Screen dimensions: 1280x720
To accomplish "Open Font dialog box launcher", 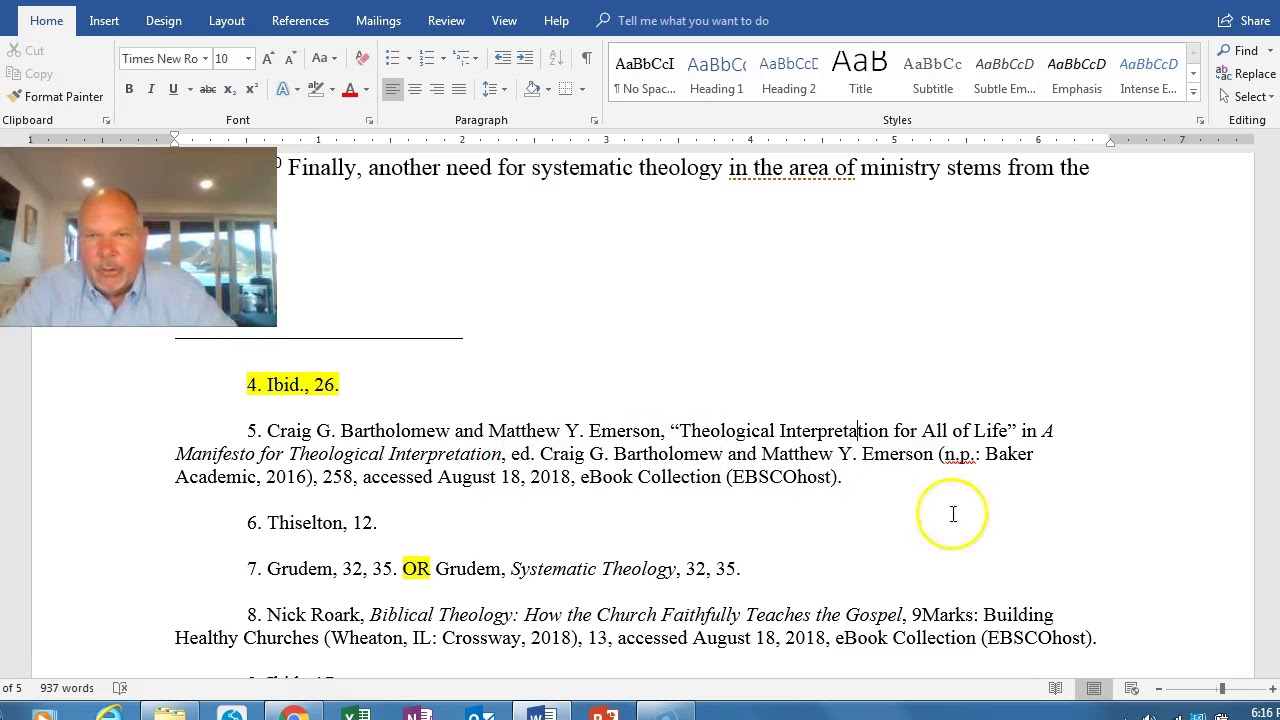I will pyautogui.click(x=369, y=121).
